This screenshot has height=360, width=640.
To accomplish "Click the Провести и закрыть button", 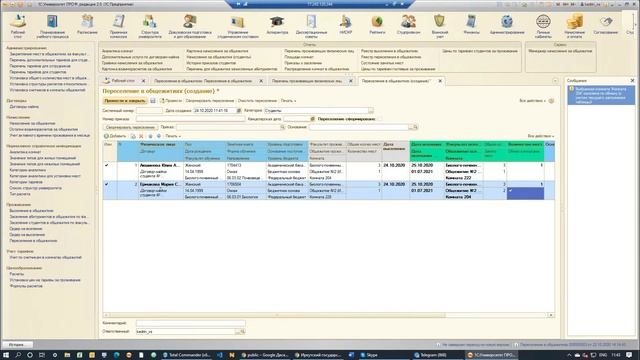I will 124,100.
